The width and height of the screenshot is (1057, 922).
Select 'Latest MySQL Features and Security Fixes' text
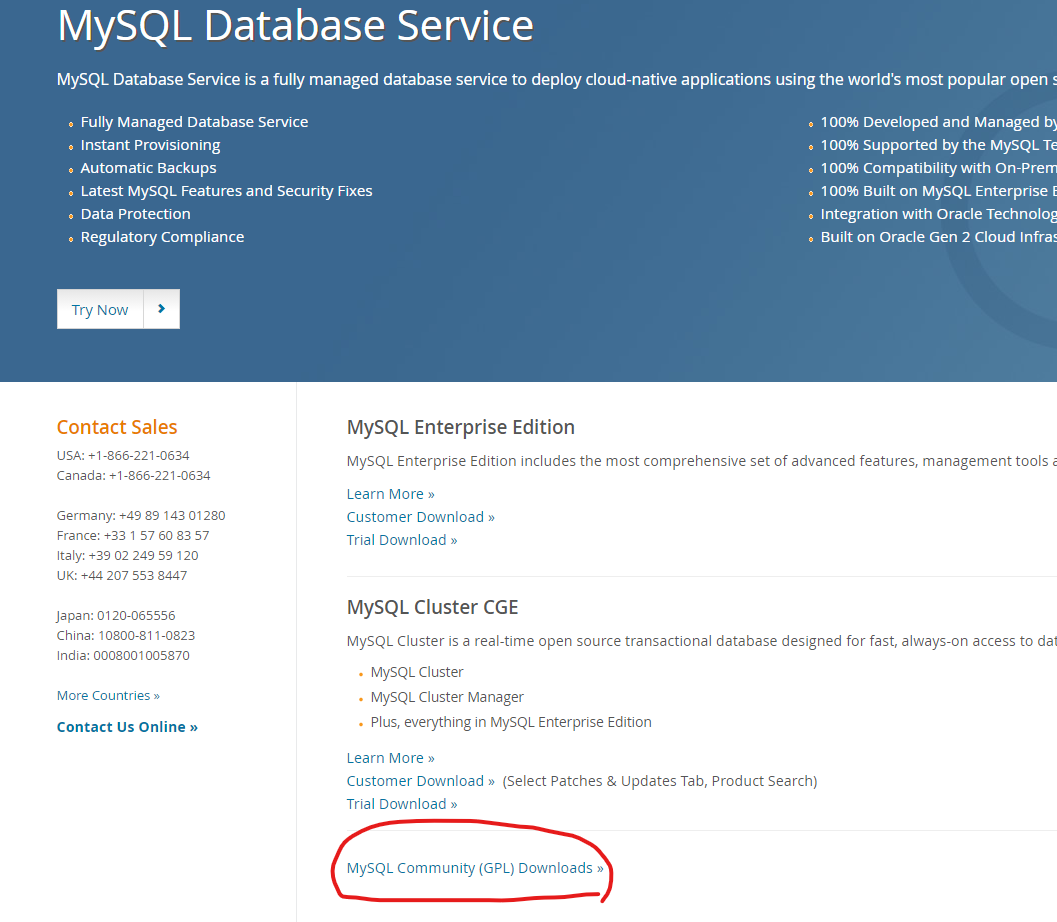point(226,191)
